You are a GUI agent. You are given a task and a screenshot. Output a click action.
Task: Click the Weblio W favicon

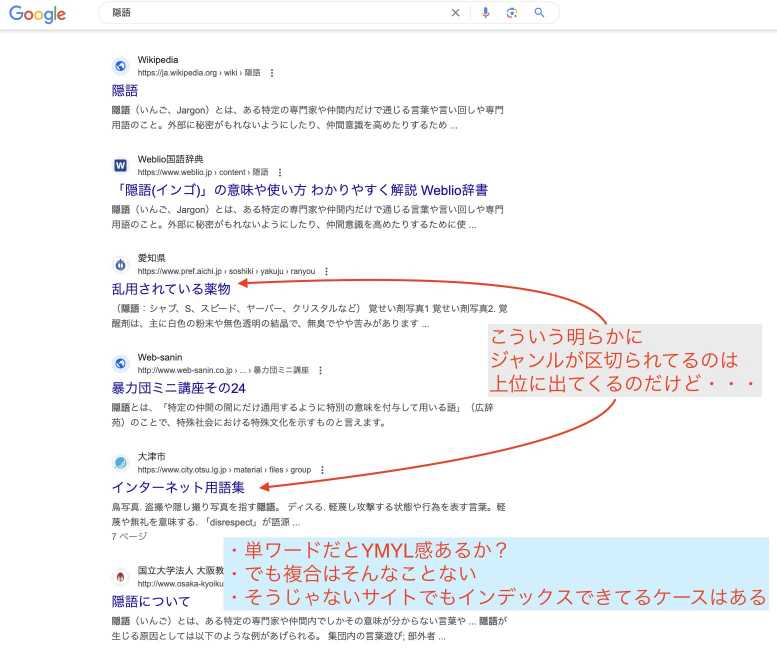pos(120,165)
